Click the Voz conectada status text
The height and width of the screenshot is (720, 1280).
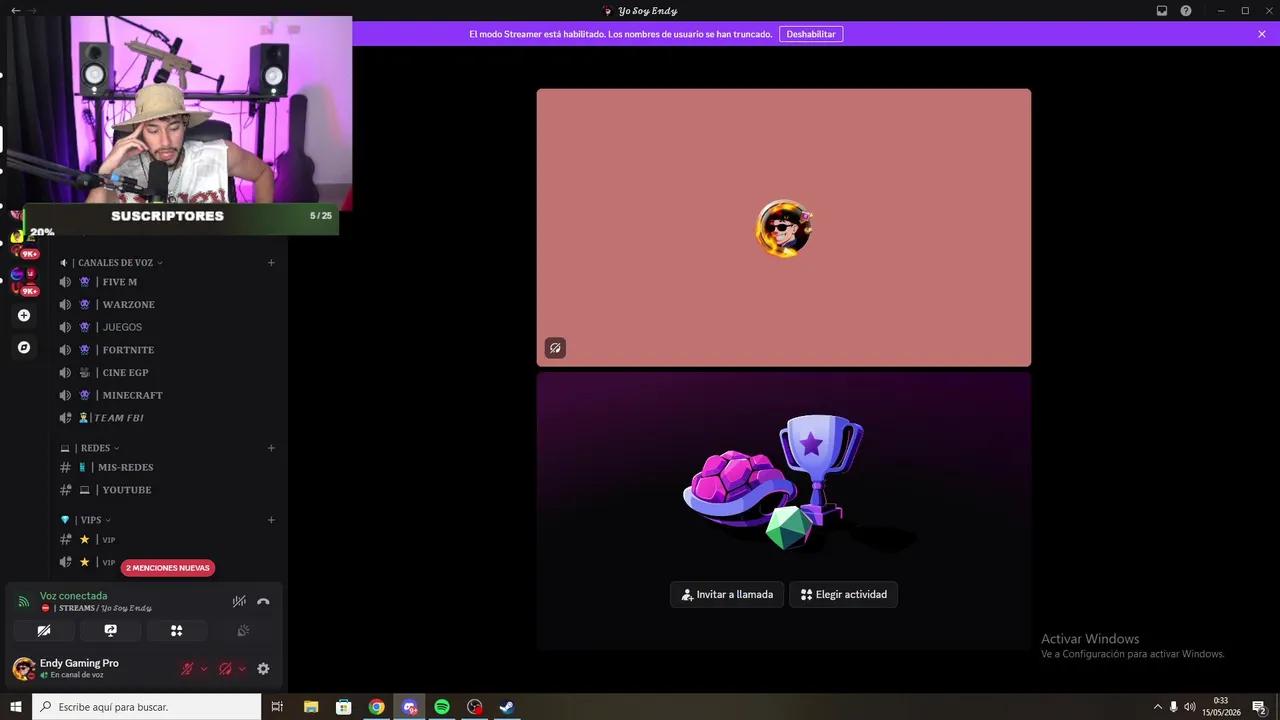[74, 596]
